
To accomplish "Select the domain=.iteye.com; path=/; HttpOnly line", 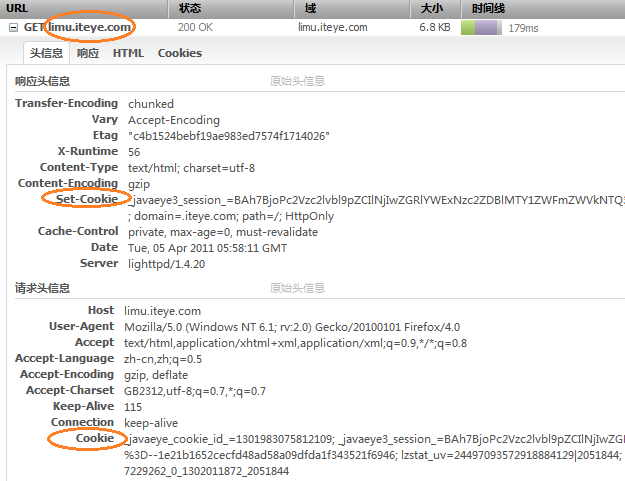I will pyautogui.click(x=231, y=216).
